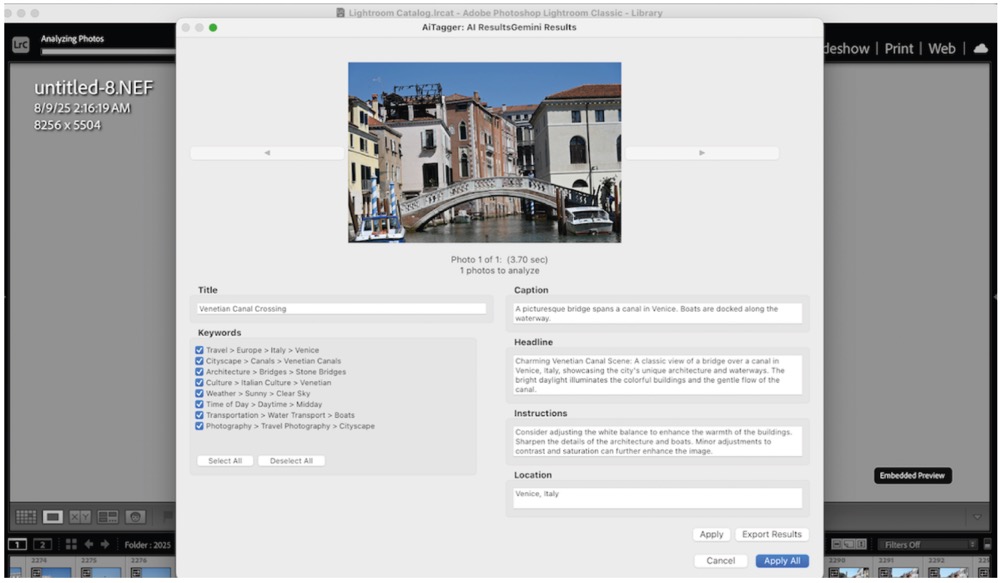Switch to the Print module

[x=898, y=48]
